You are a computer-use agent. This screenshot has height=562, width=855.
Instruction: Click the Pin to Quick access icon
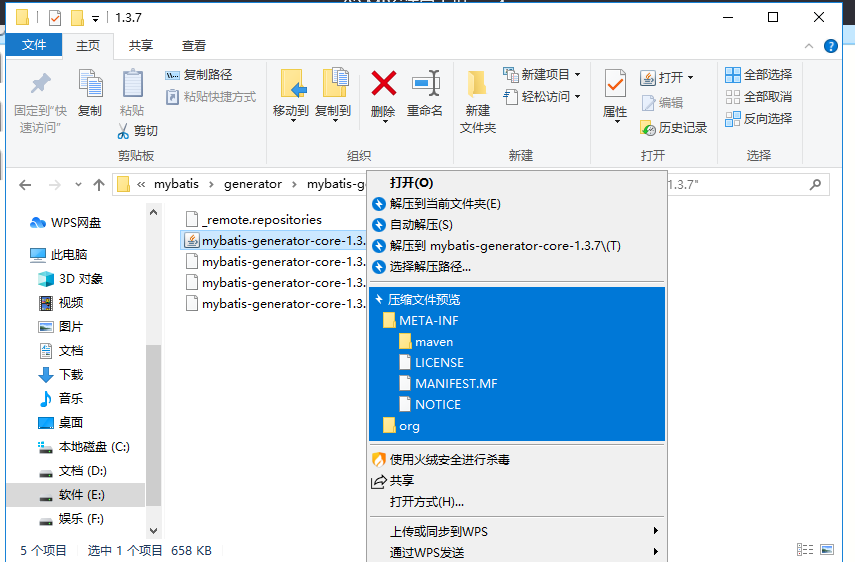pyautogui.click(x=40, y=83)
